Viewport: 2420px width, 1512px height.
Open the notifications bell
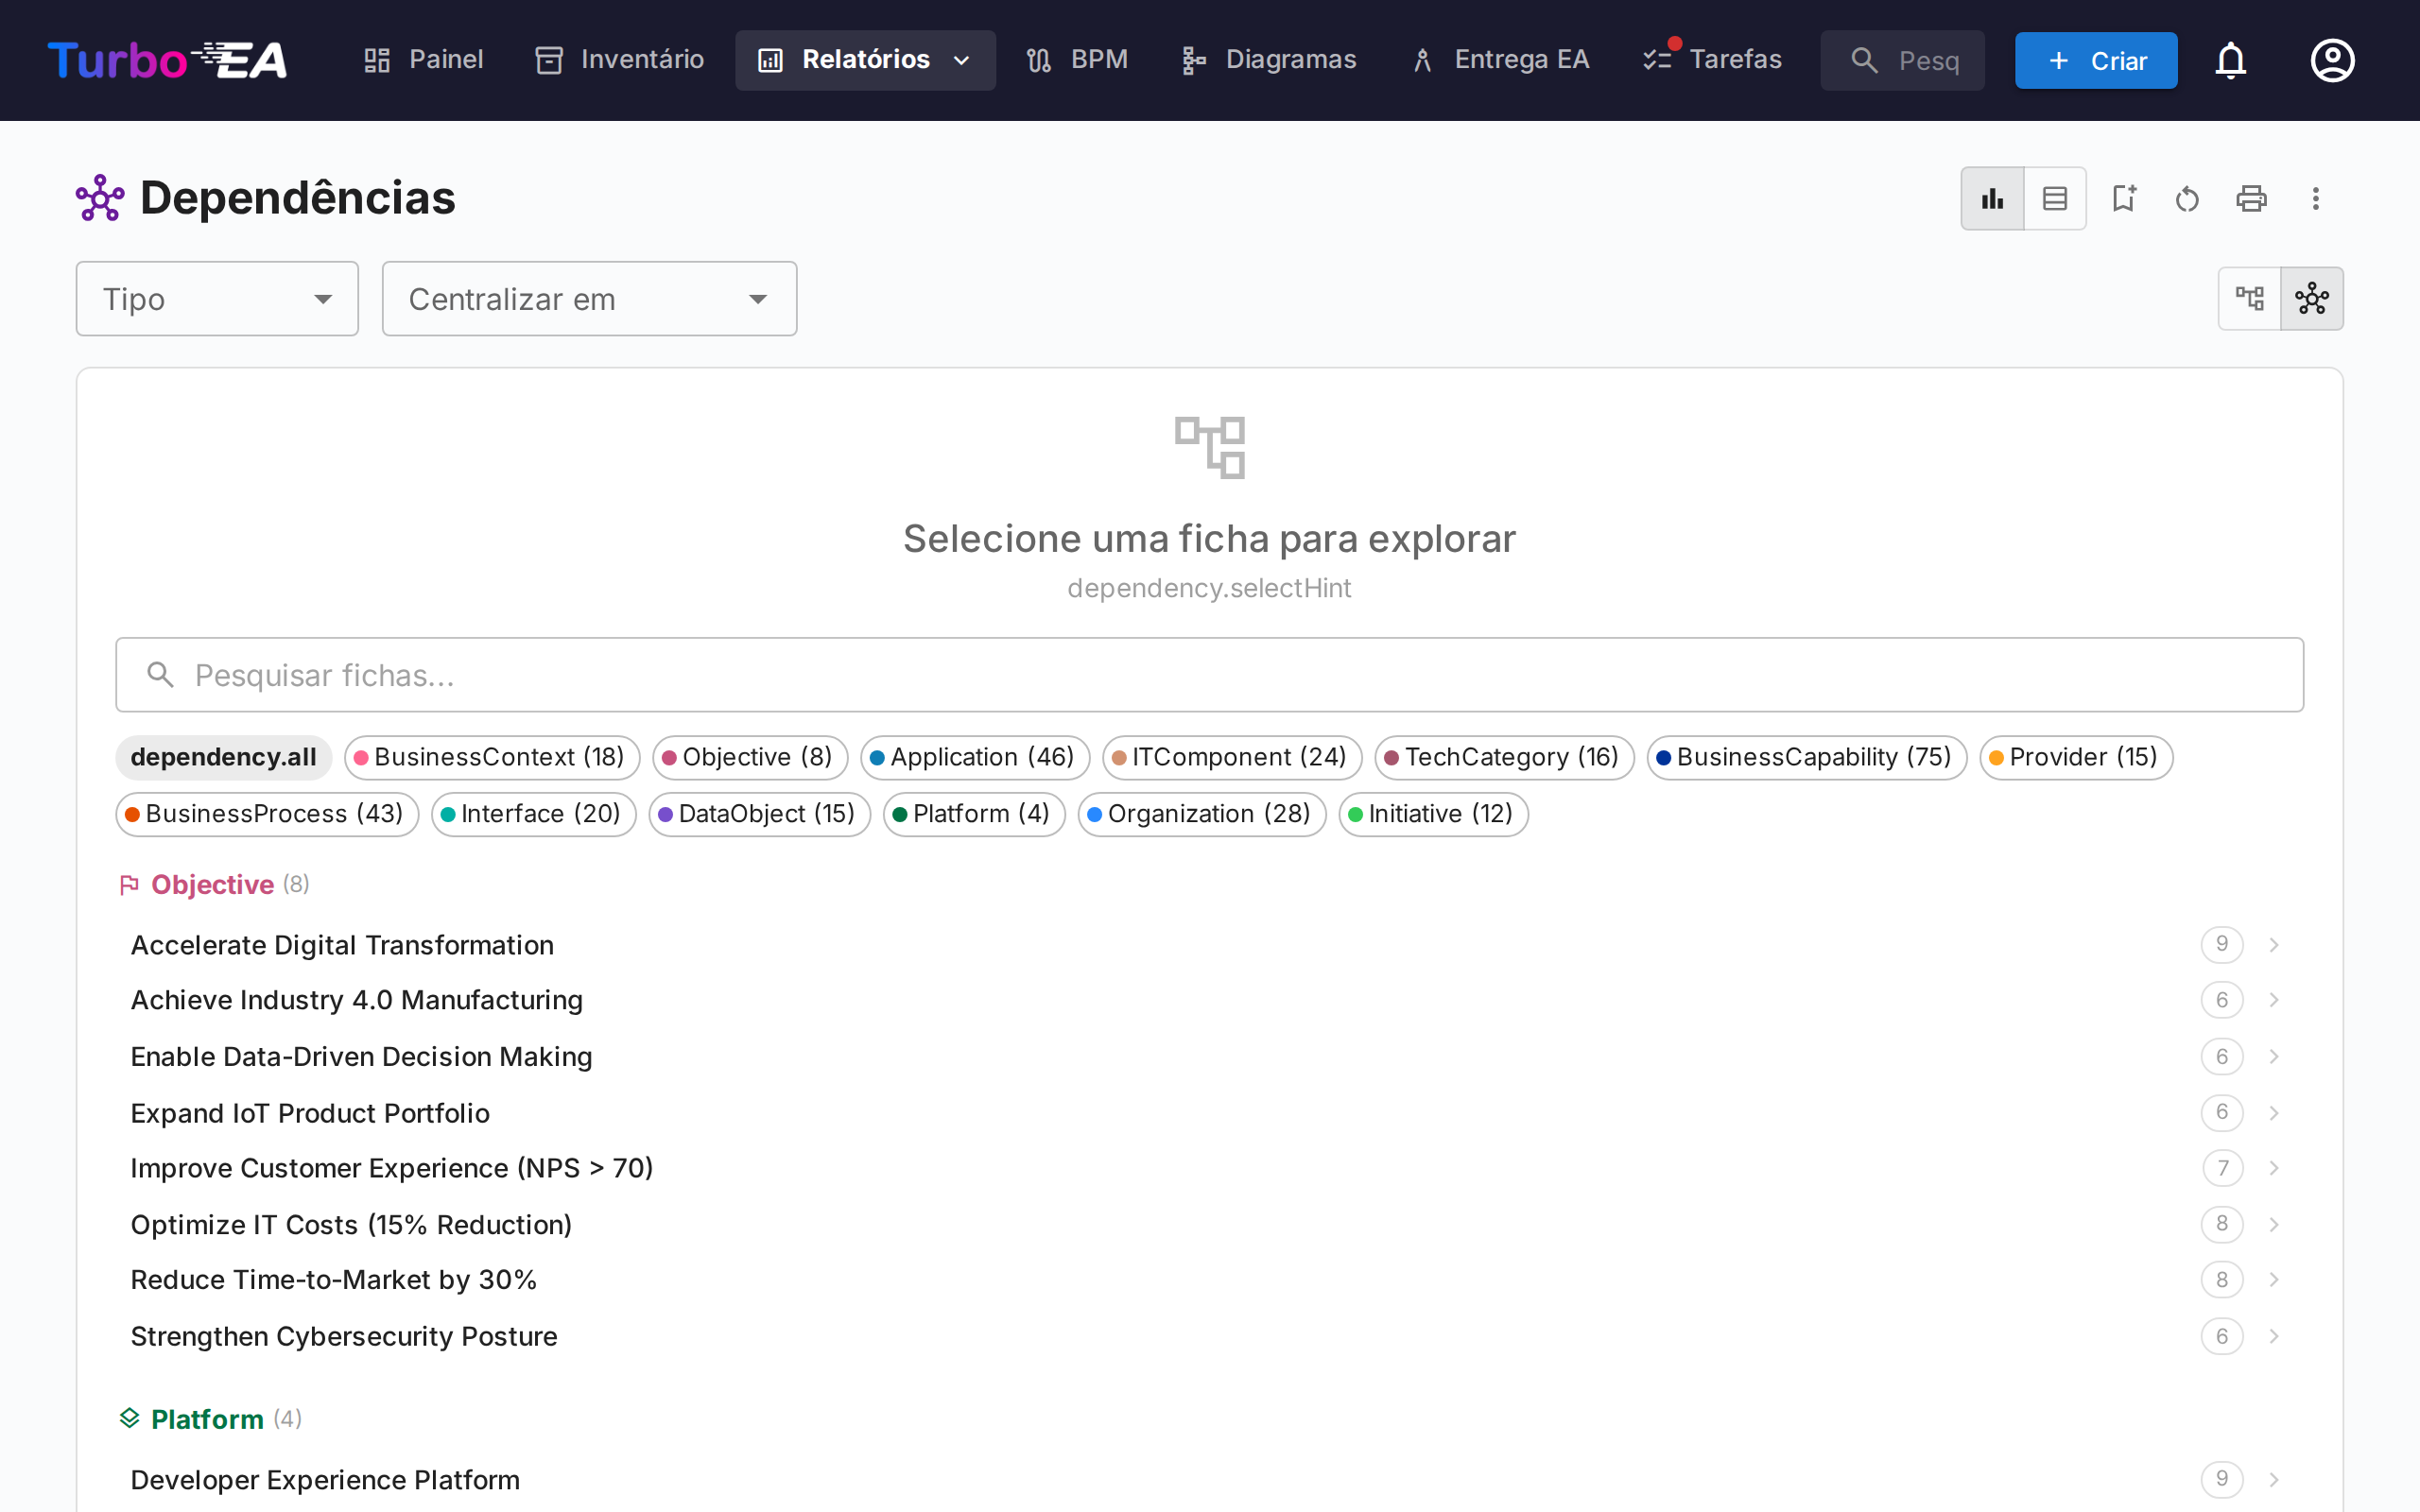(2231, 60)
